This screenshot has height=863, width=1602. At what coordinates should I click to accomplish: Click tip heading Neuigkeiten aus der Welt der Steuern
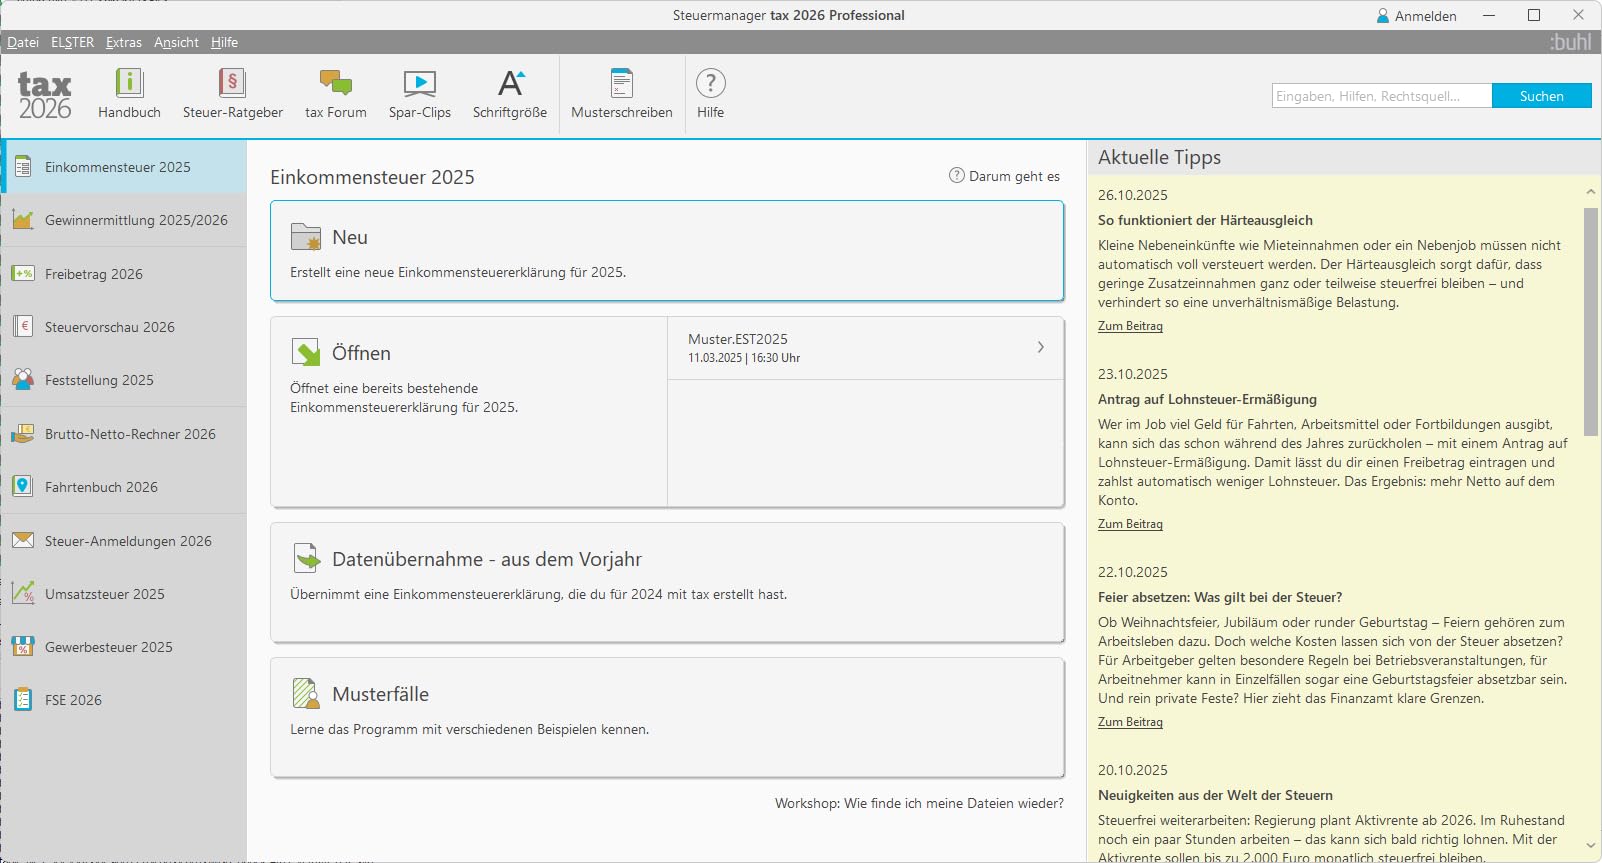pos(1215,795)
